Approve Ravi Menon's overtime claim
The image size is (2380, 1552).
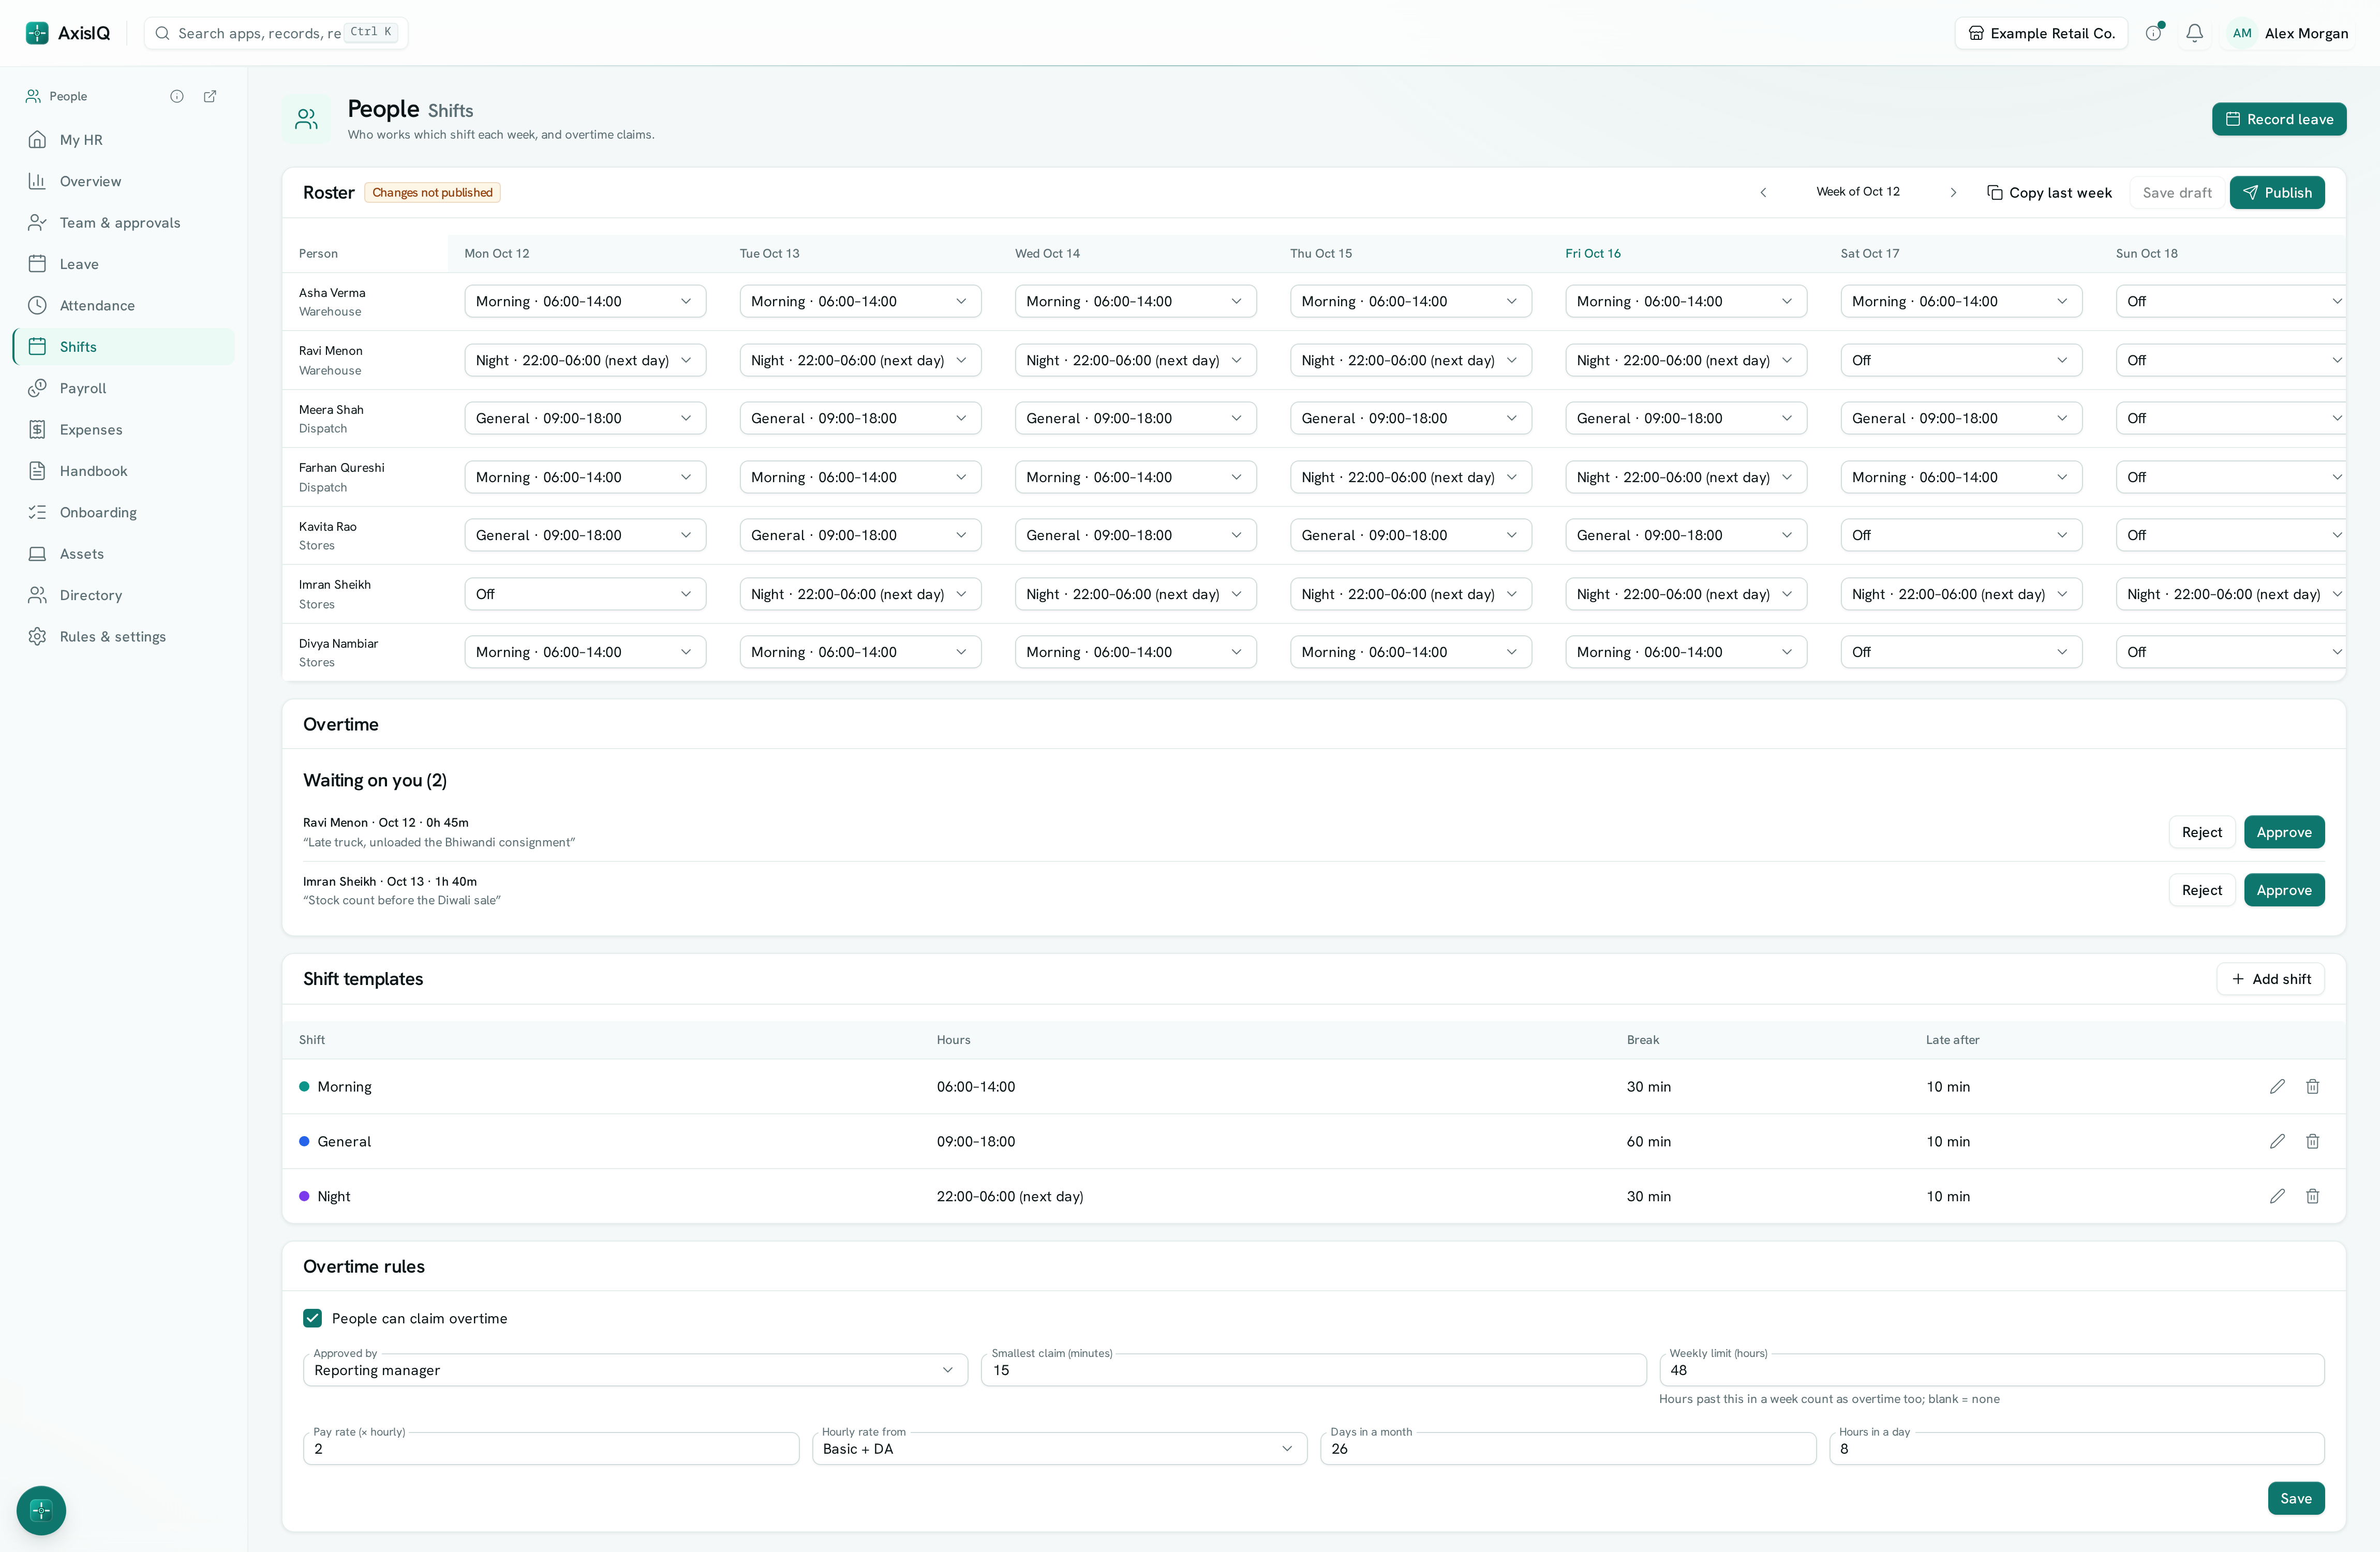click(2283, 832)
